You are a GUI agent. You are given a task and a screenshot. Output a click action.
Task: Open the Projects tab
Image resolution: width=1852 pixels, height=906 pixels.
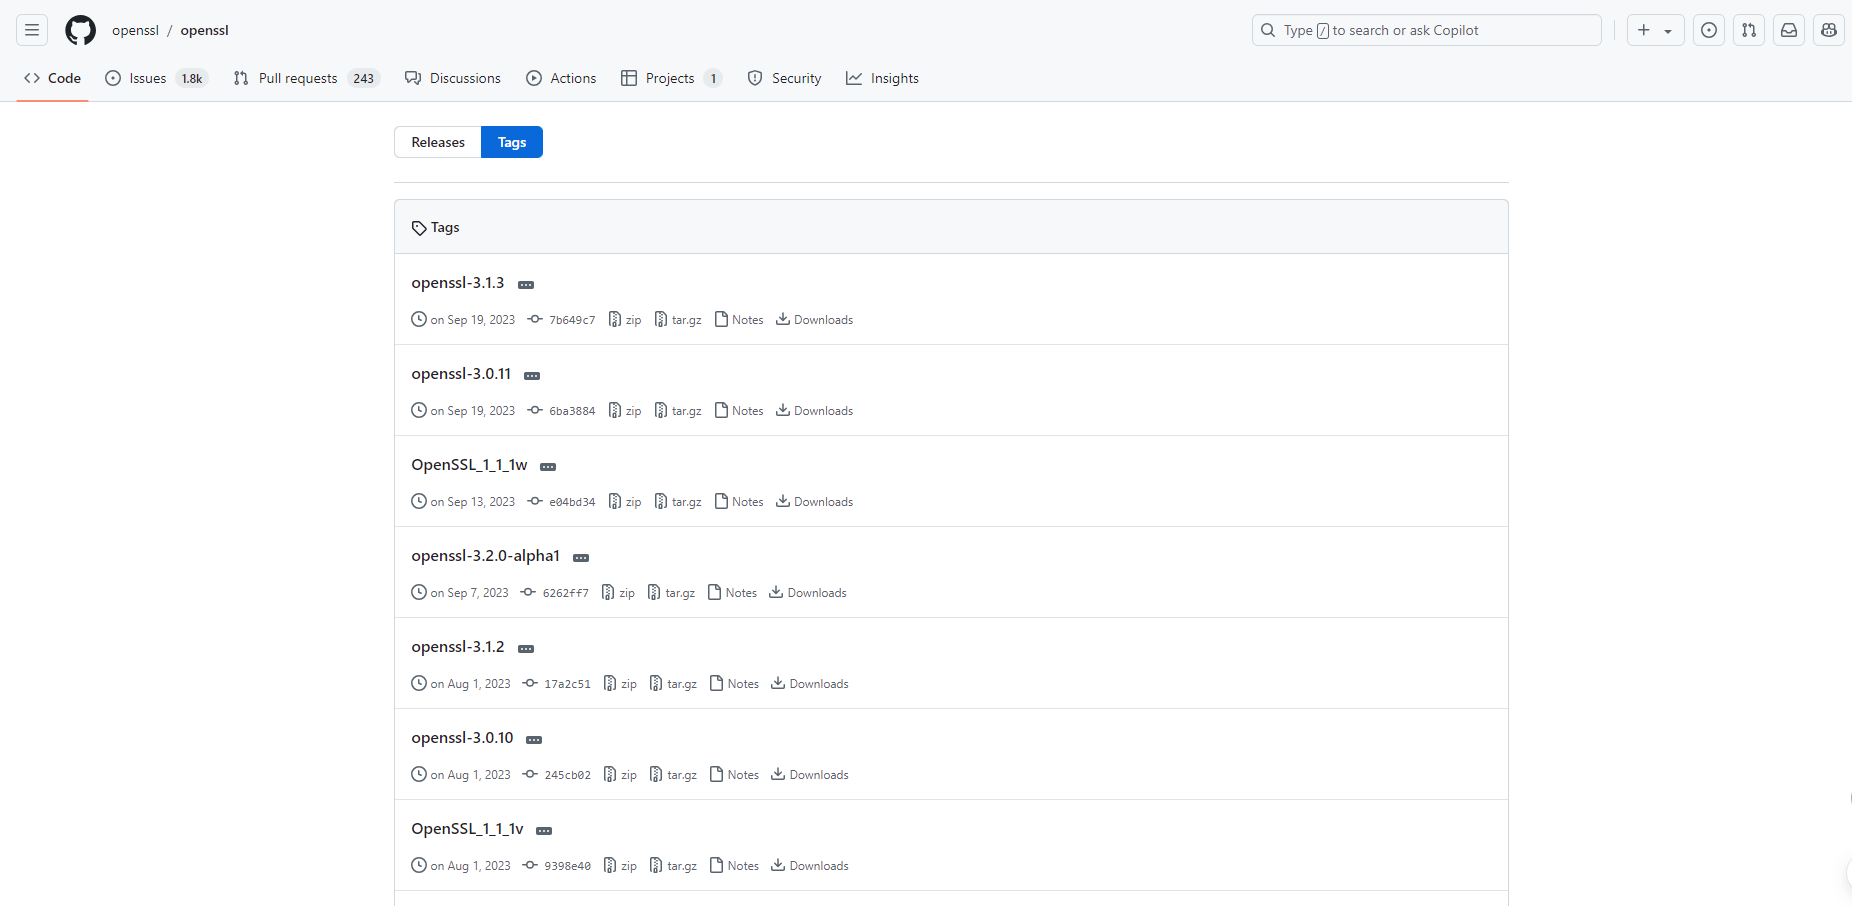tap(671, 78)
